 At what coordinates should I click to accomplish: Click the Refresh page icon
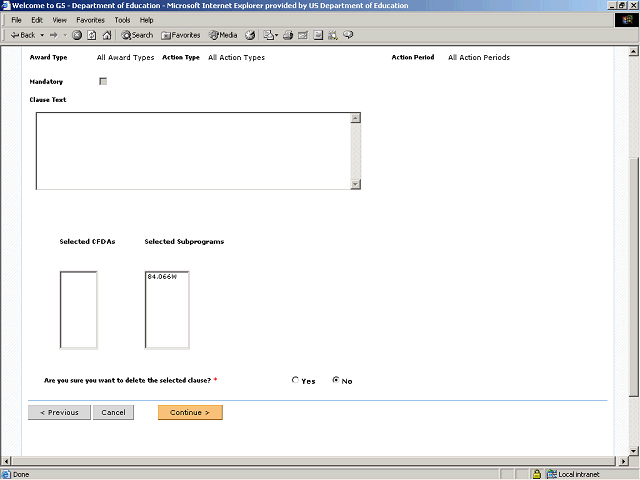coord(92,35)
